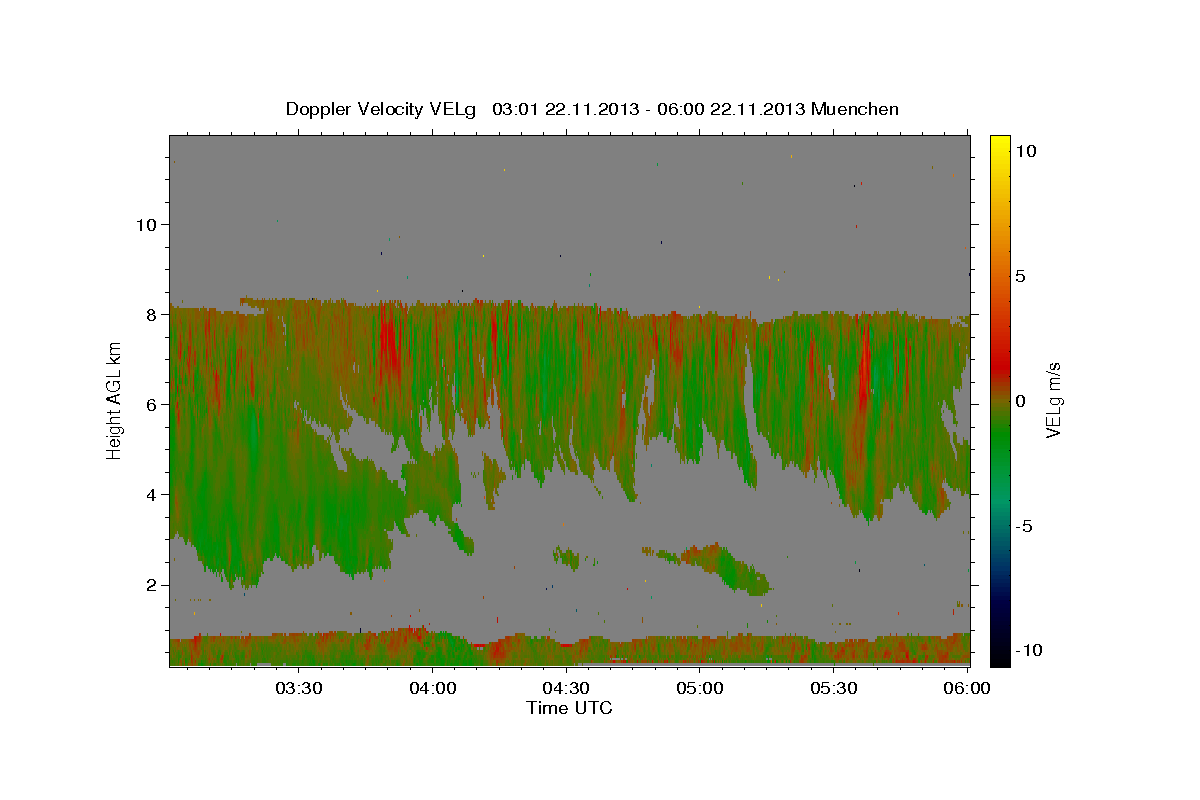Click the 03:30 time tick label
The width and height of the screenshot is (1200, 800).
click(299, 688)
